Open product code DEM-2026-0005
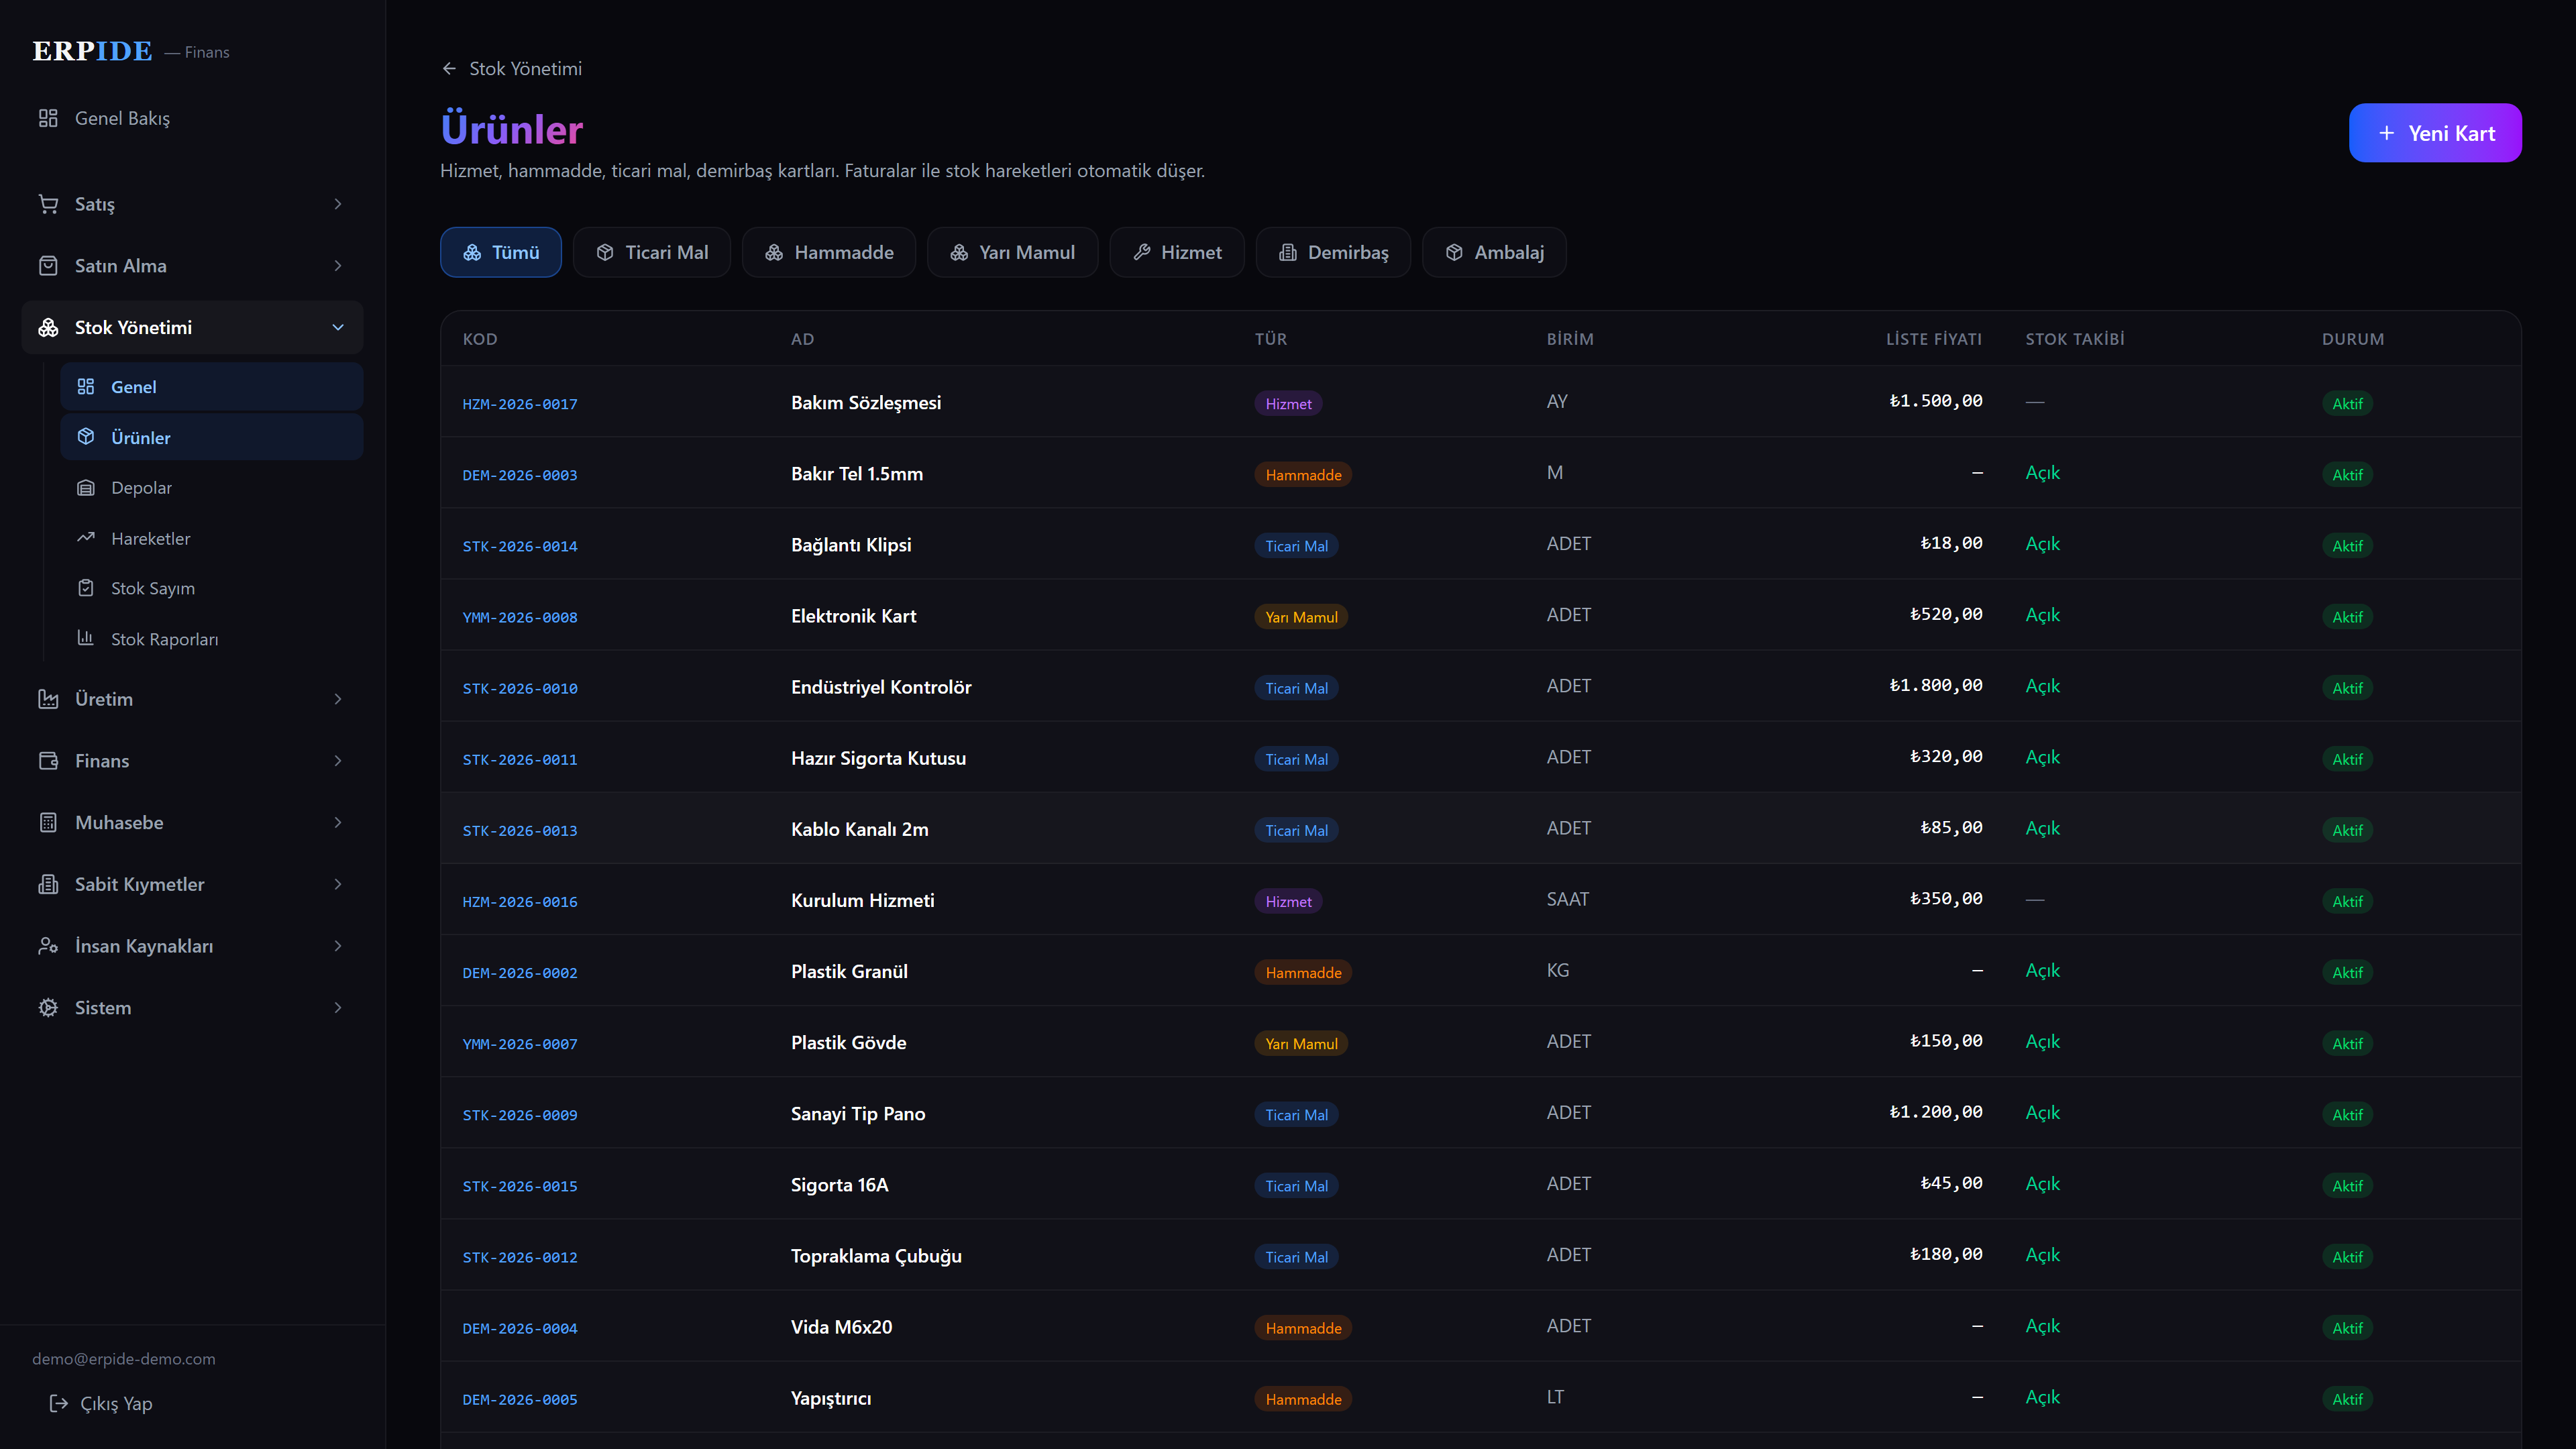The width and height of the screenshot is (2576, 1449). click(520, 1400)
